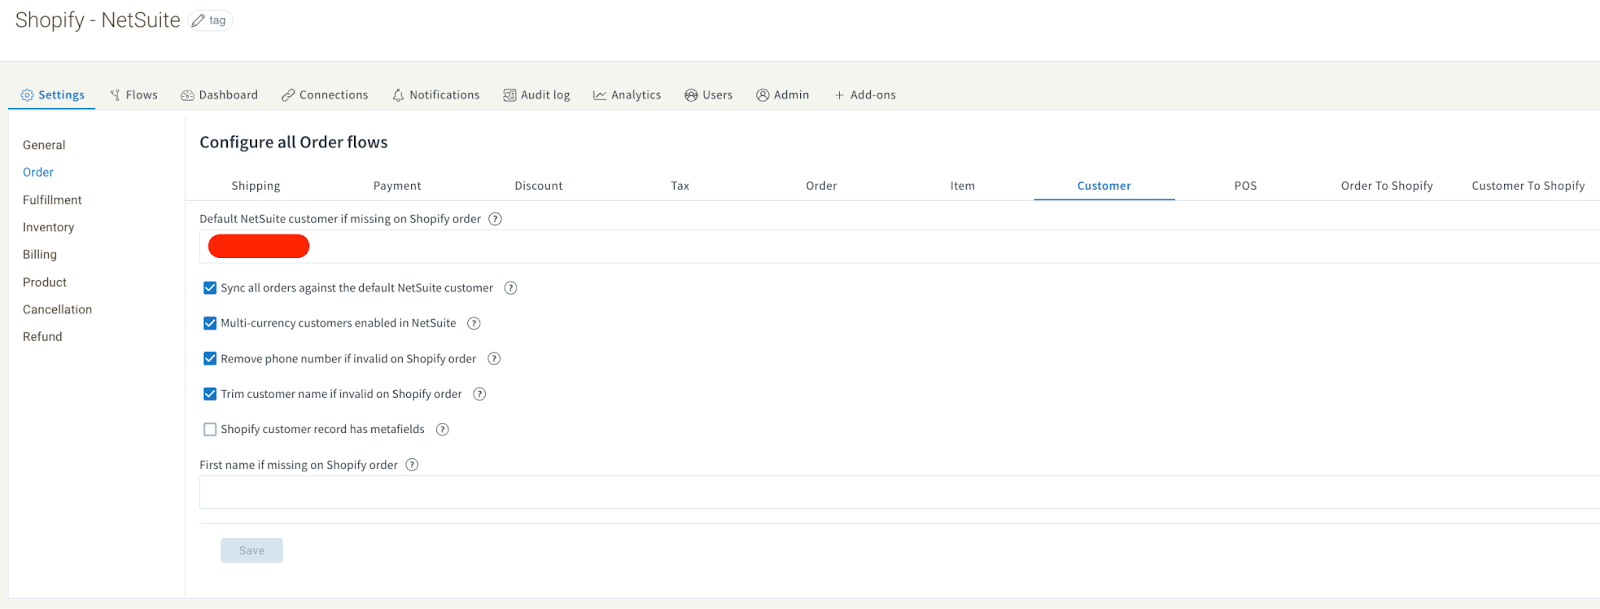Enable Shopify customer record has metafields

(210, 430)
